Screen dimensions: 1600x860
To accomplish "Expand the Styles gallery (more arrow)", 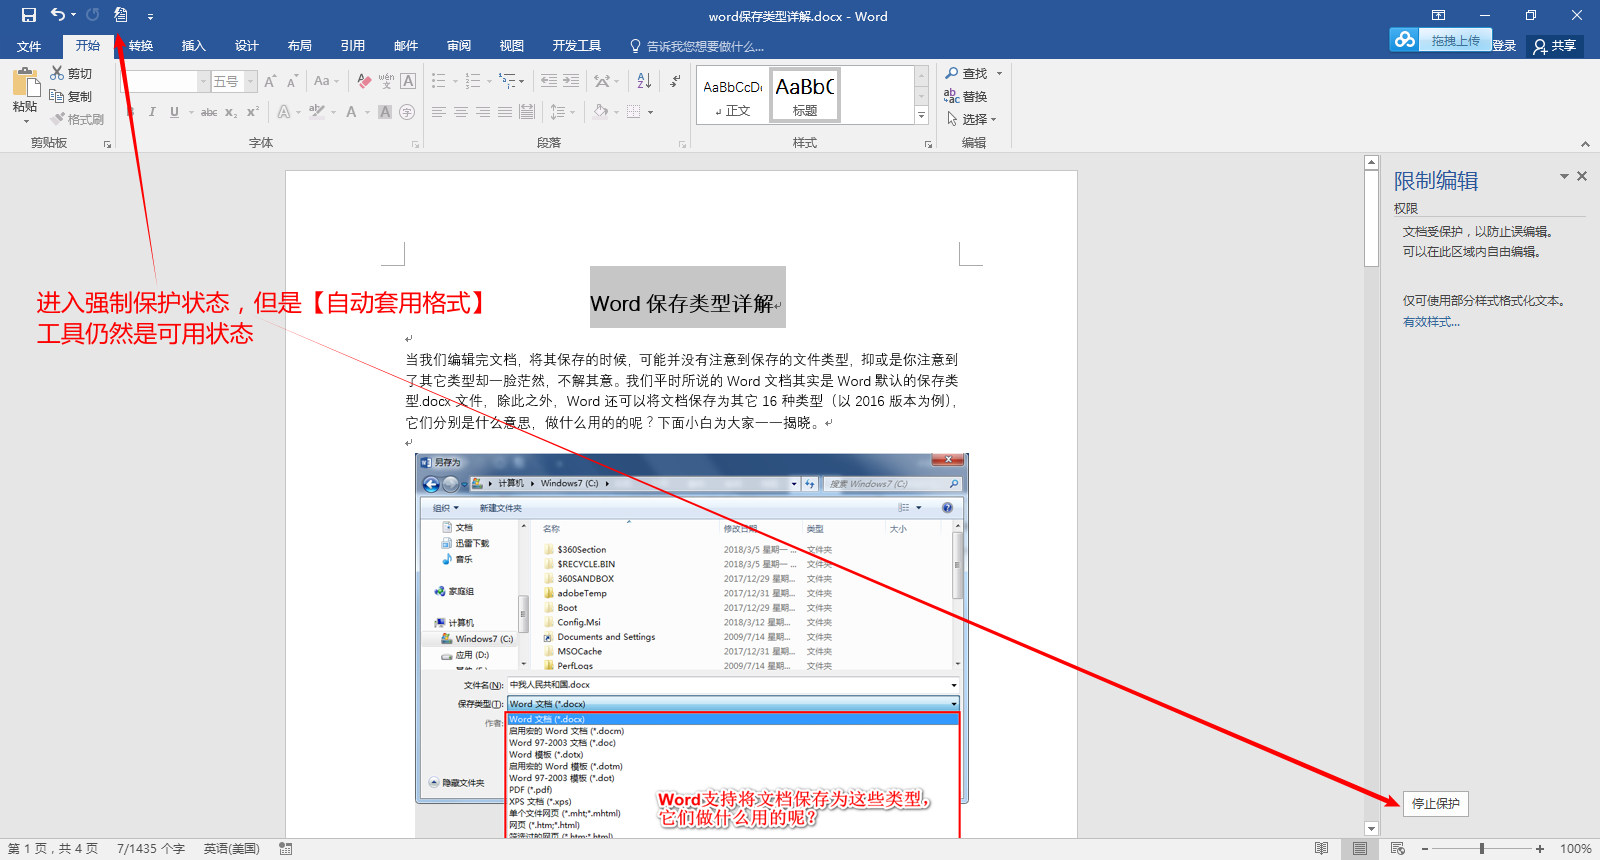I will pyautogui.click(x=922, y=116).
